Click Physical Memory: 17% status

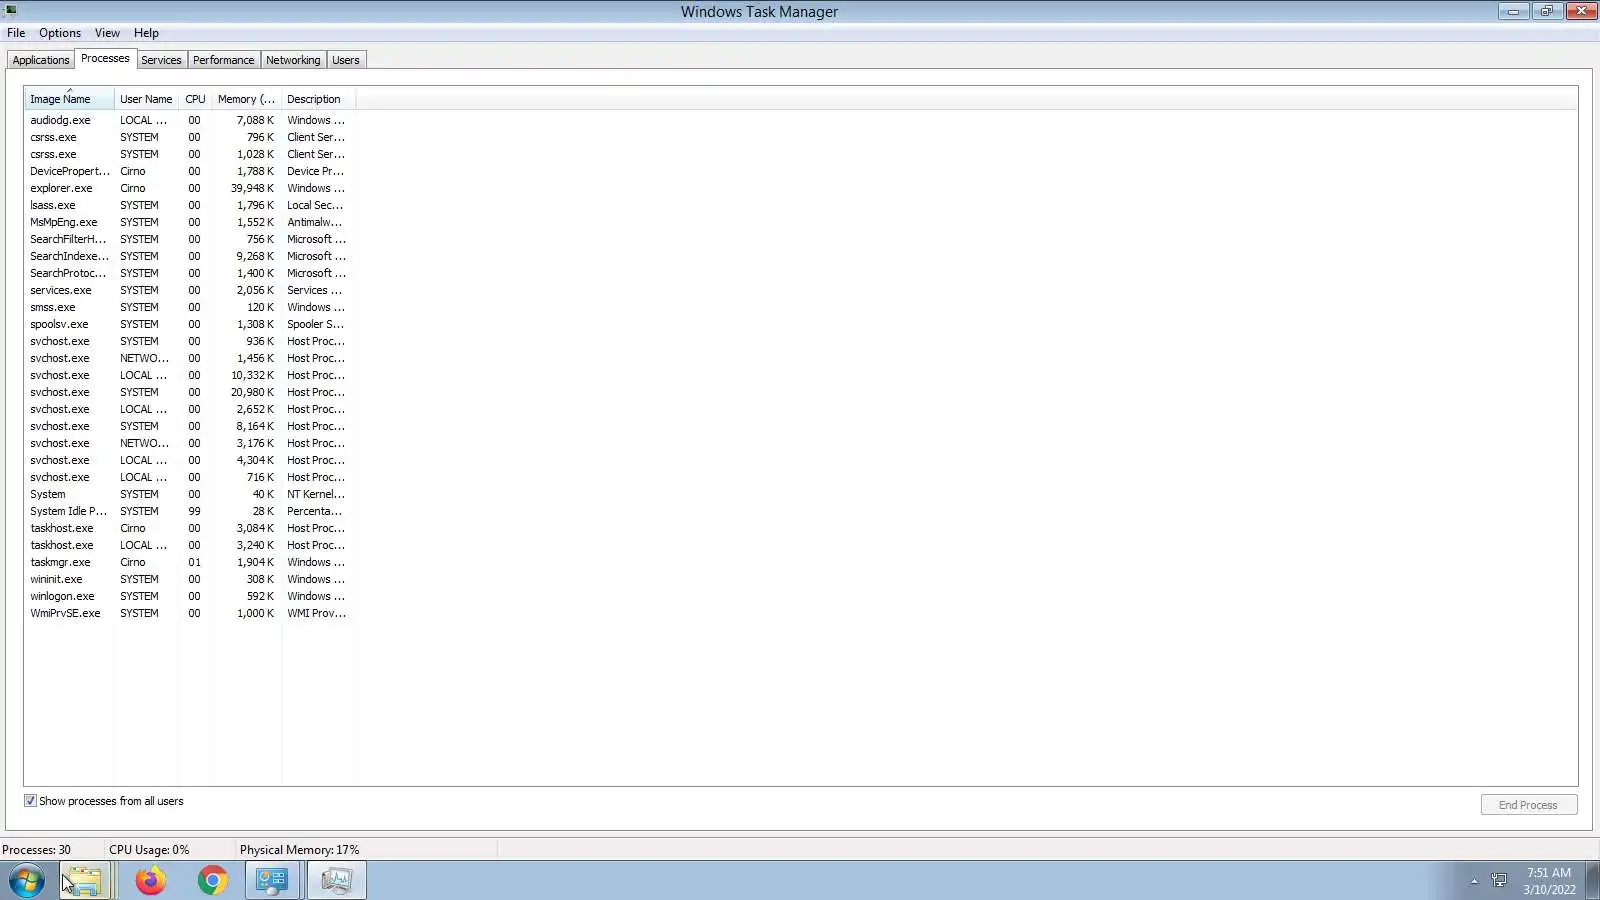coord(299,850)
